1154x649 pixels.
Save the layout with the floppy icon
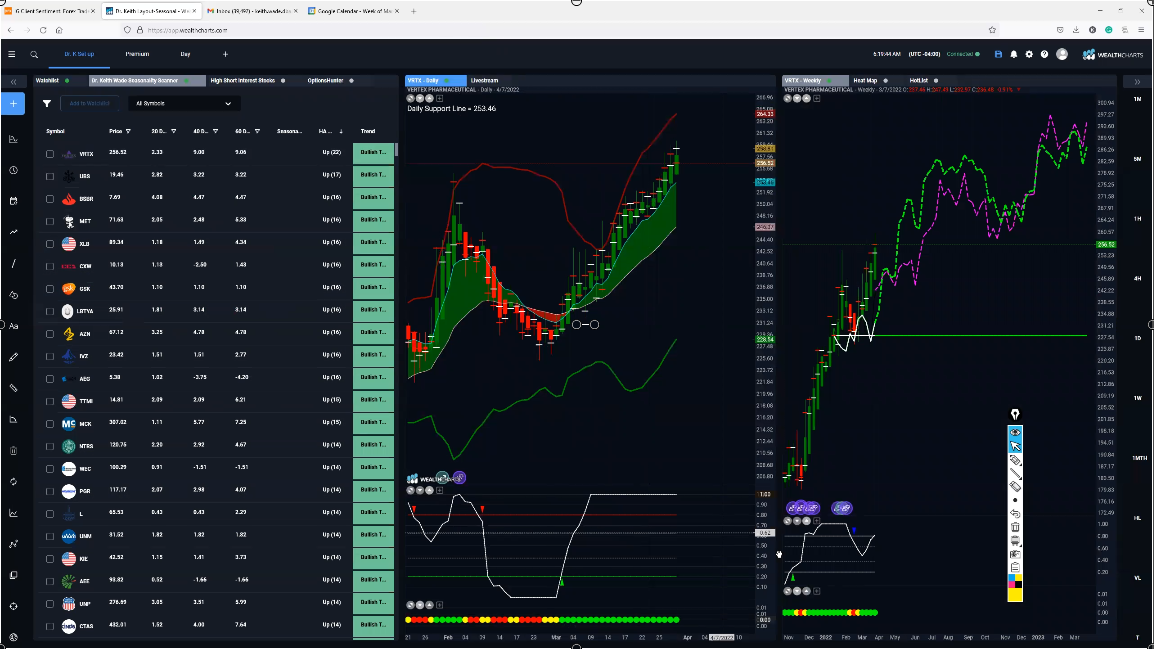coord(998,54)
